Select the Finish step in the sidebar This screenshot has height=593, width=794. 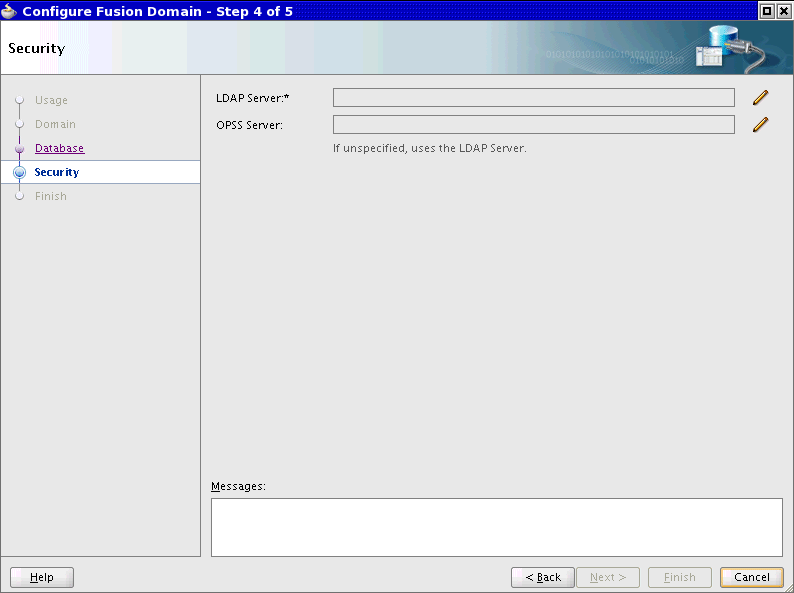point(51,196)
